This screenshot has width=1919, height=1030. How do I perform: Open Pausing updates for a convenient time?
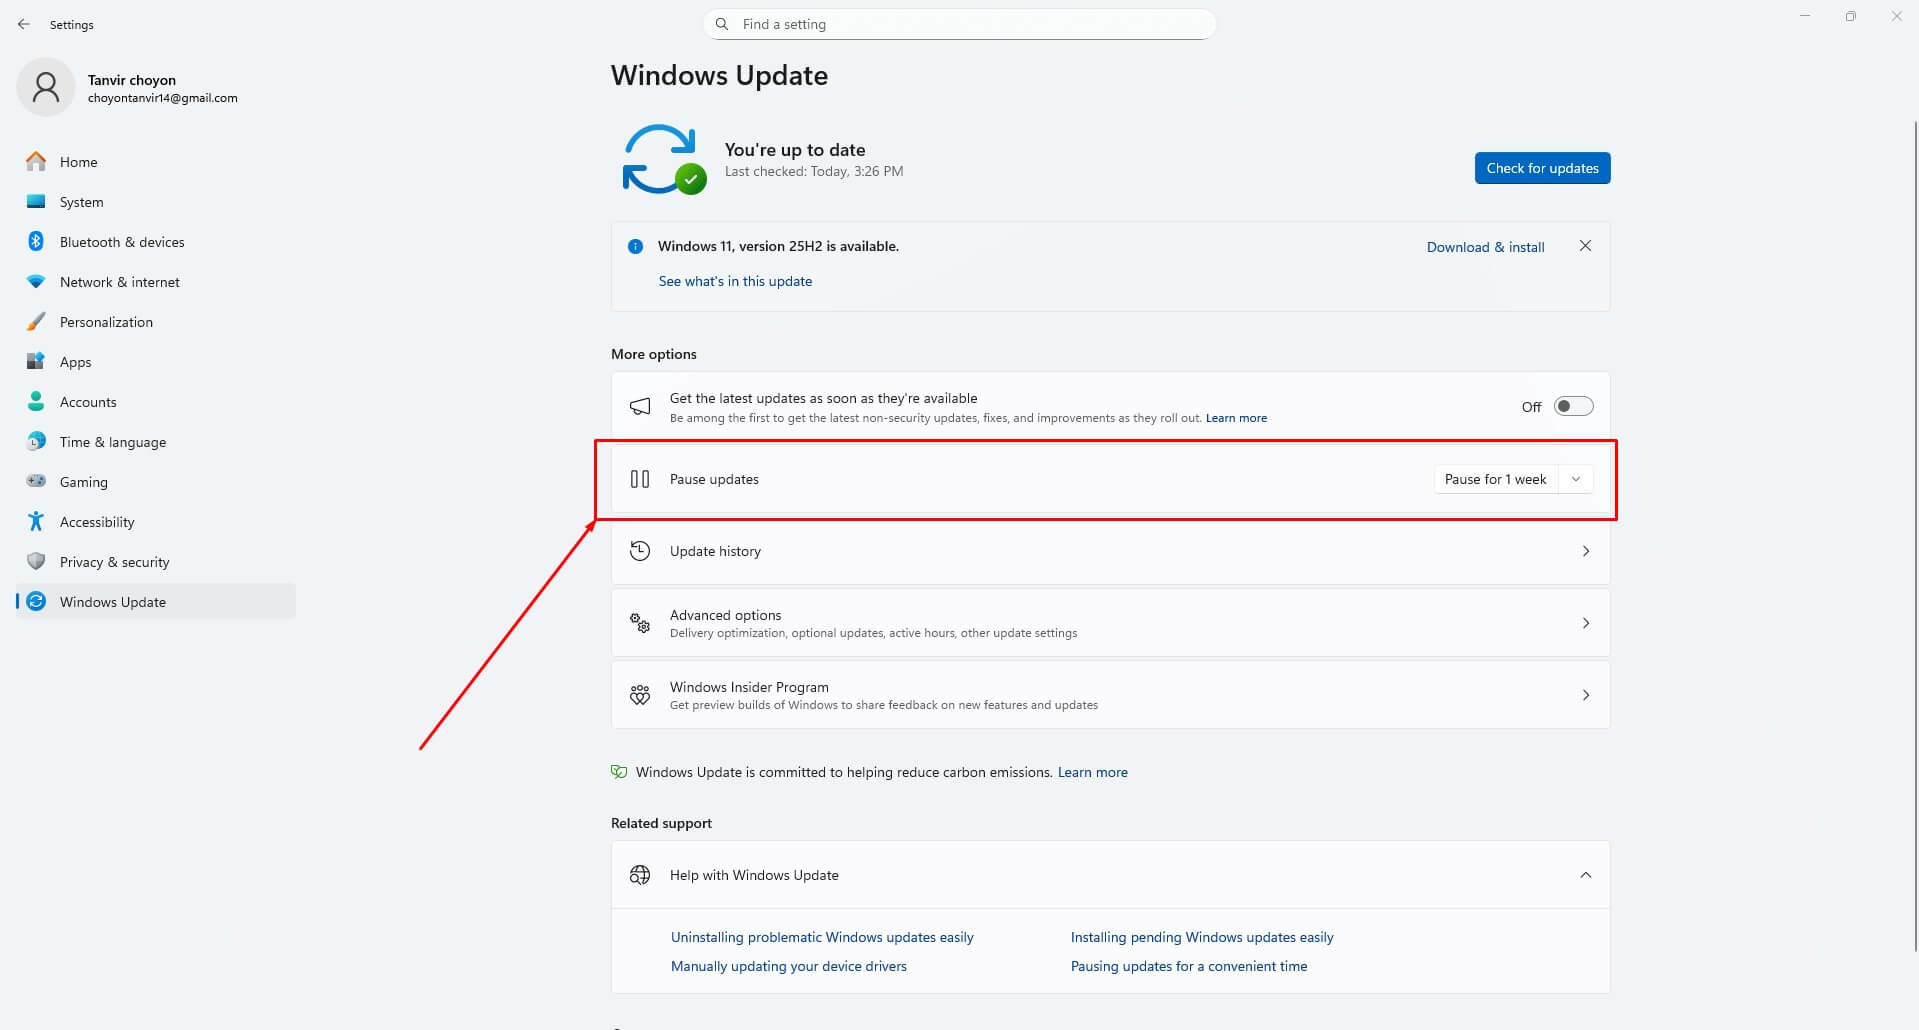click(x=1189, y=966)
